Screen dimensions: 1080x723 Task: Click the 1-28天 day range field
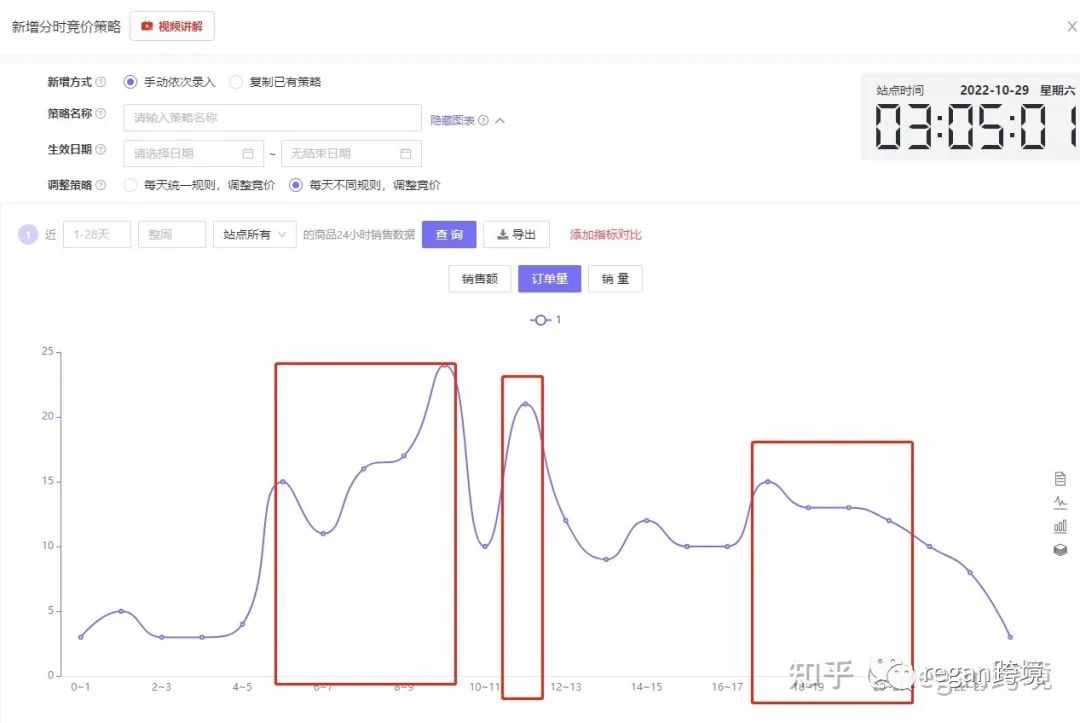(x=96, y=235)
